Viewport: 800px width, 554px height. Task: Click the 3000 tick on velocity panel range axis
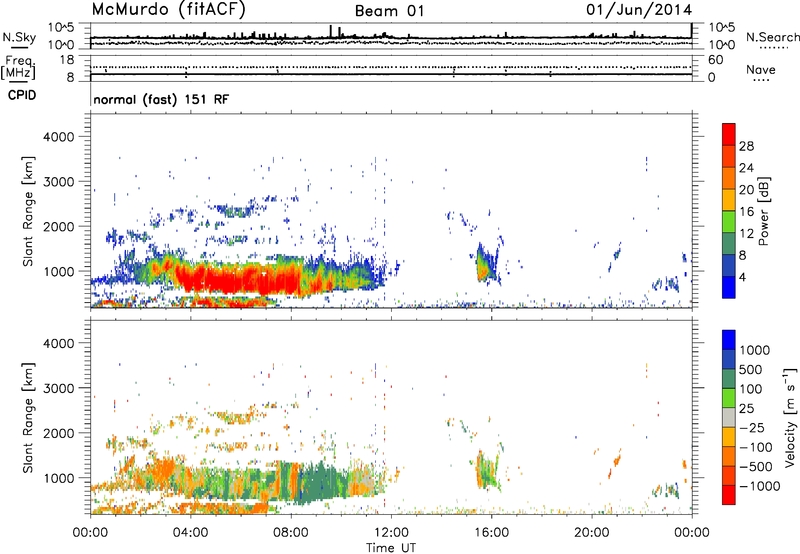point(58,388)
